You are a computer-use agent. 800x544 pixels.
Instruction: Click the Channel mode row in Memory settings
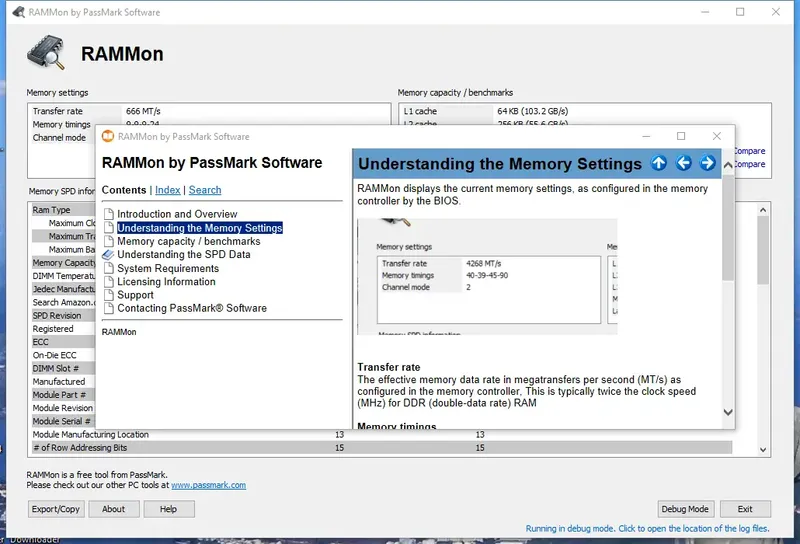pyautogui.click(x=63, y=138)
